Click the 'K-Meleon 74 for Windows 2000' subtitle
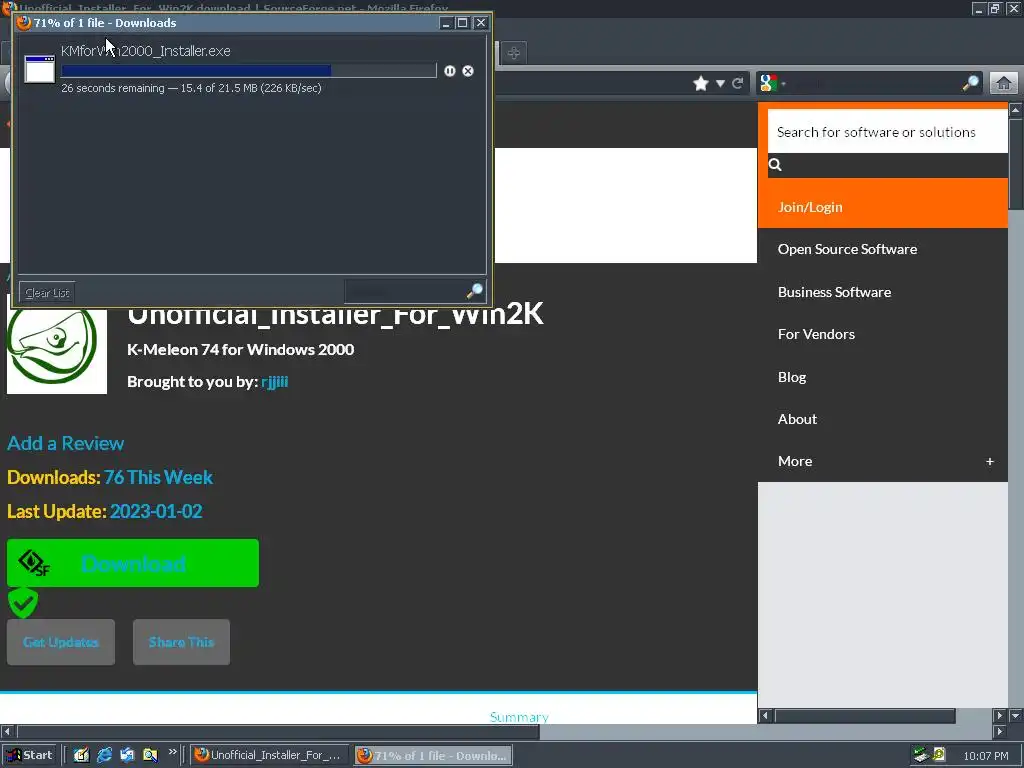The image size is (1024, 768). coord(240,350)
